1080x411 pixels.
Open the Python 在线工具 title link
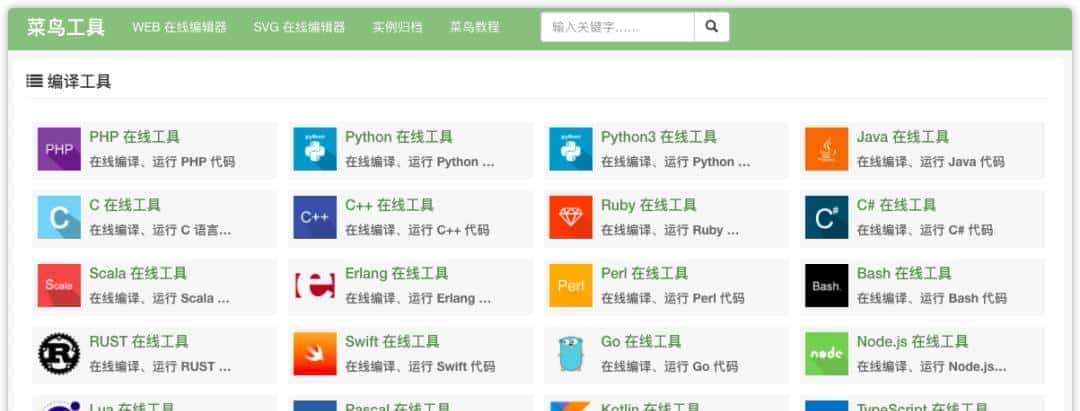(x=399, y=137)
